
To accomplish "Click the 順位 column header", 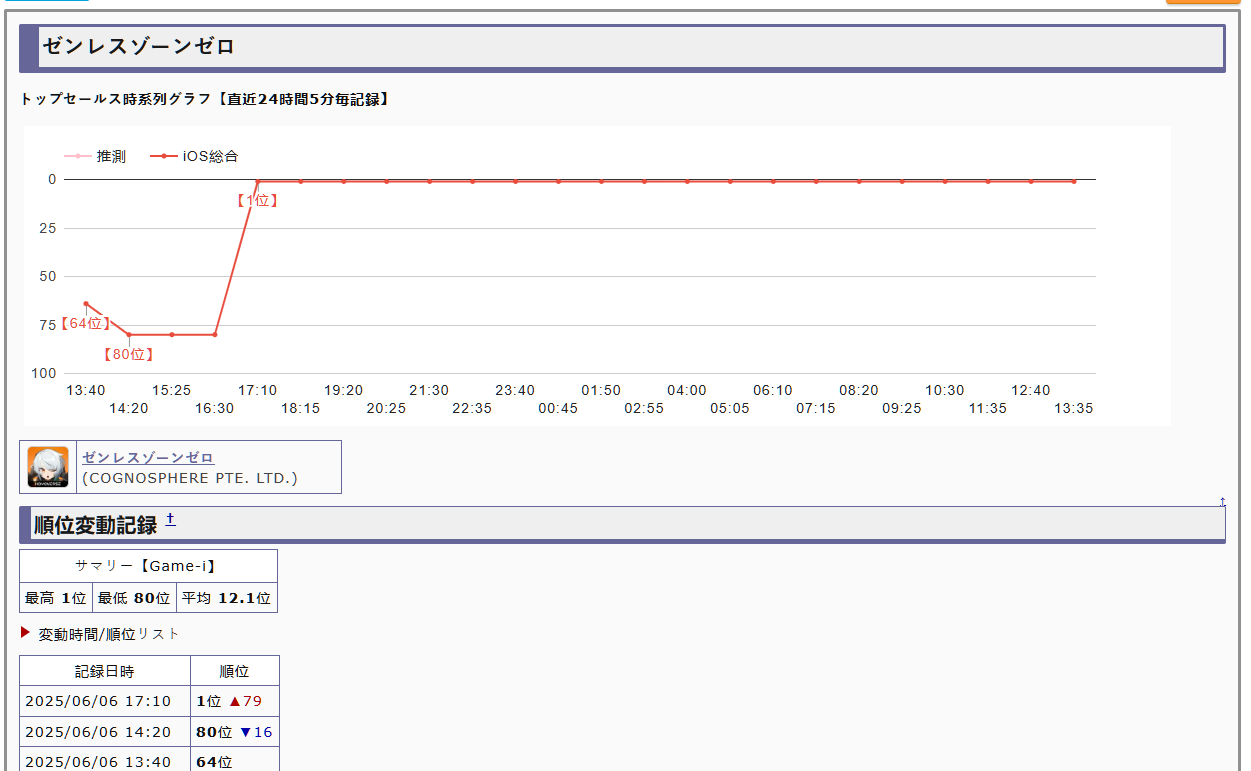I will pyautogui.click(x=235, y=671).
